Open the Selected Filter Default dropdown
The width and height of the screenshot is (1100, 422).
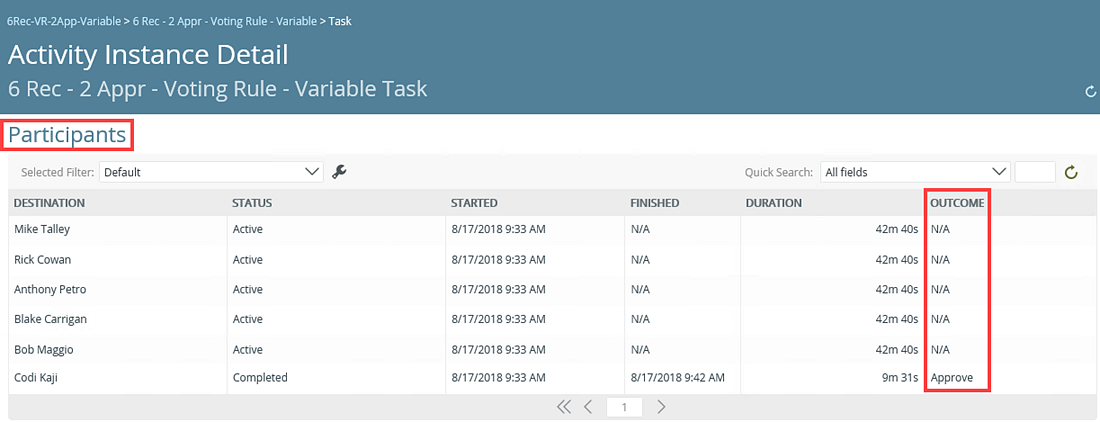click(x=211, y=172)
